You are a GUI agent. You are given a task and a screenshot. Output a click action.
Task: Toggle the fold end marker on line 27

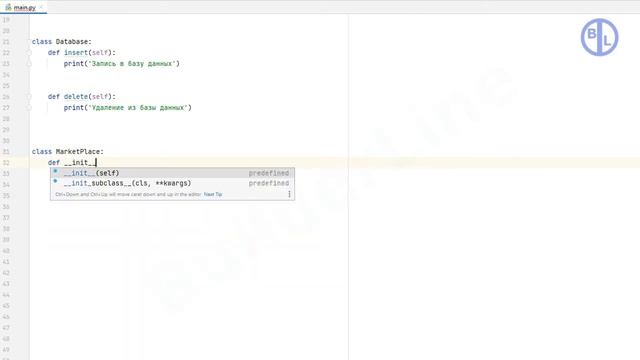29,108
